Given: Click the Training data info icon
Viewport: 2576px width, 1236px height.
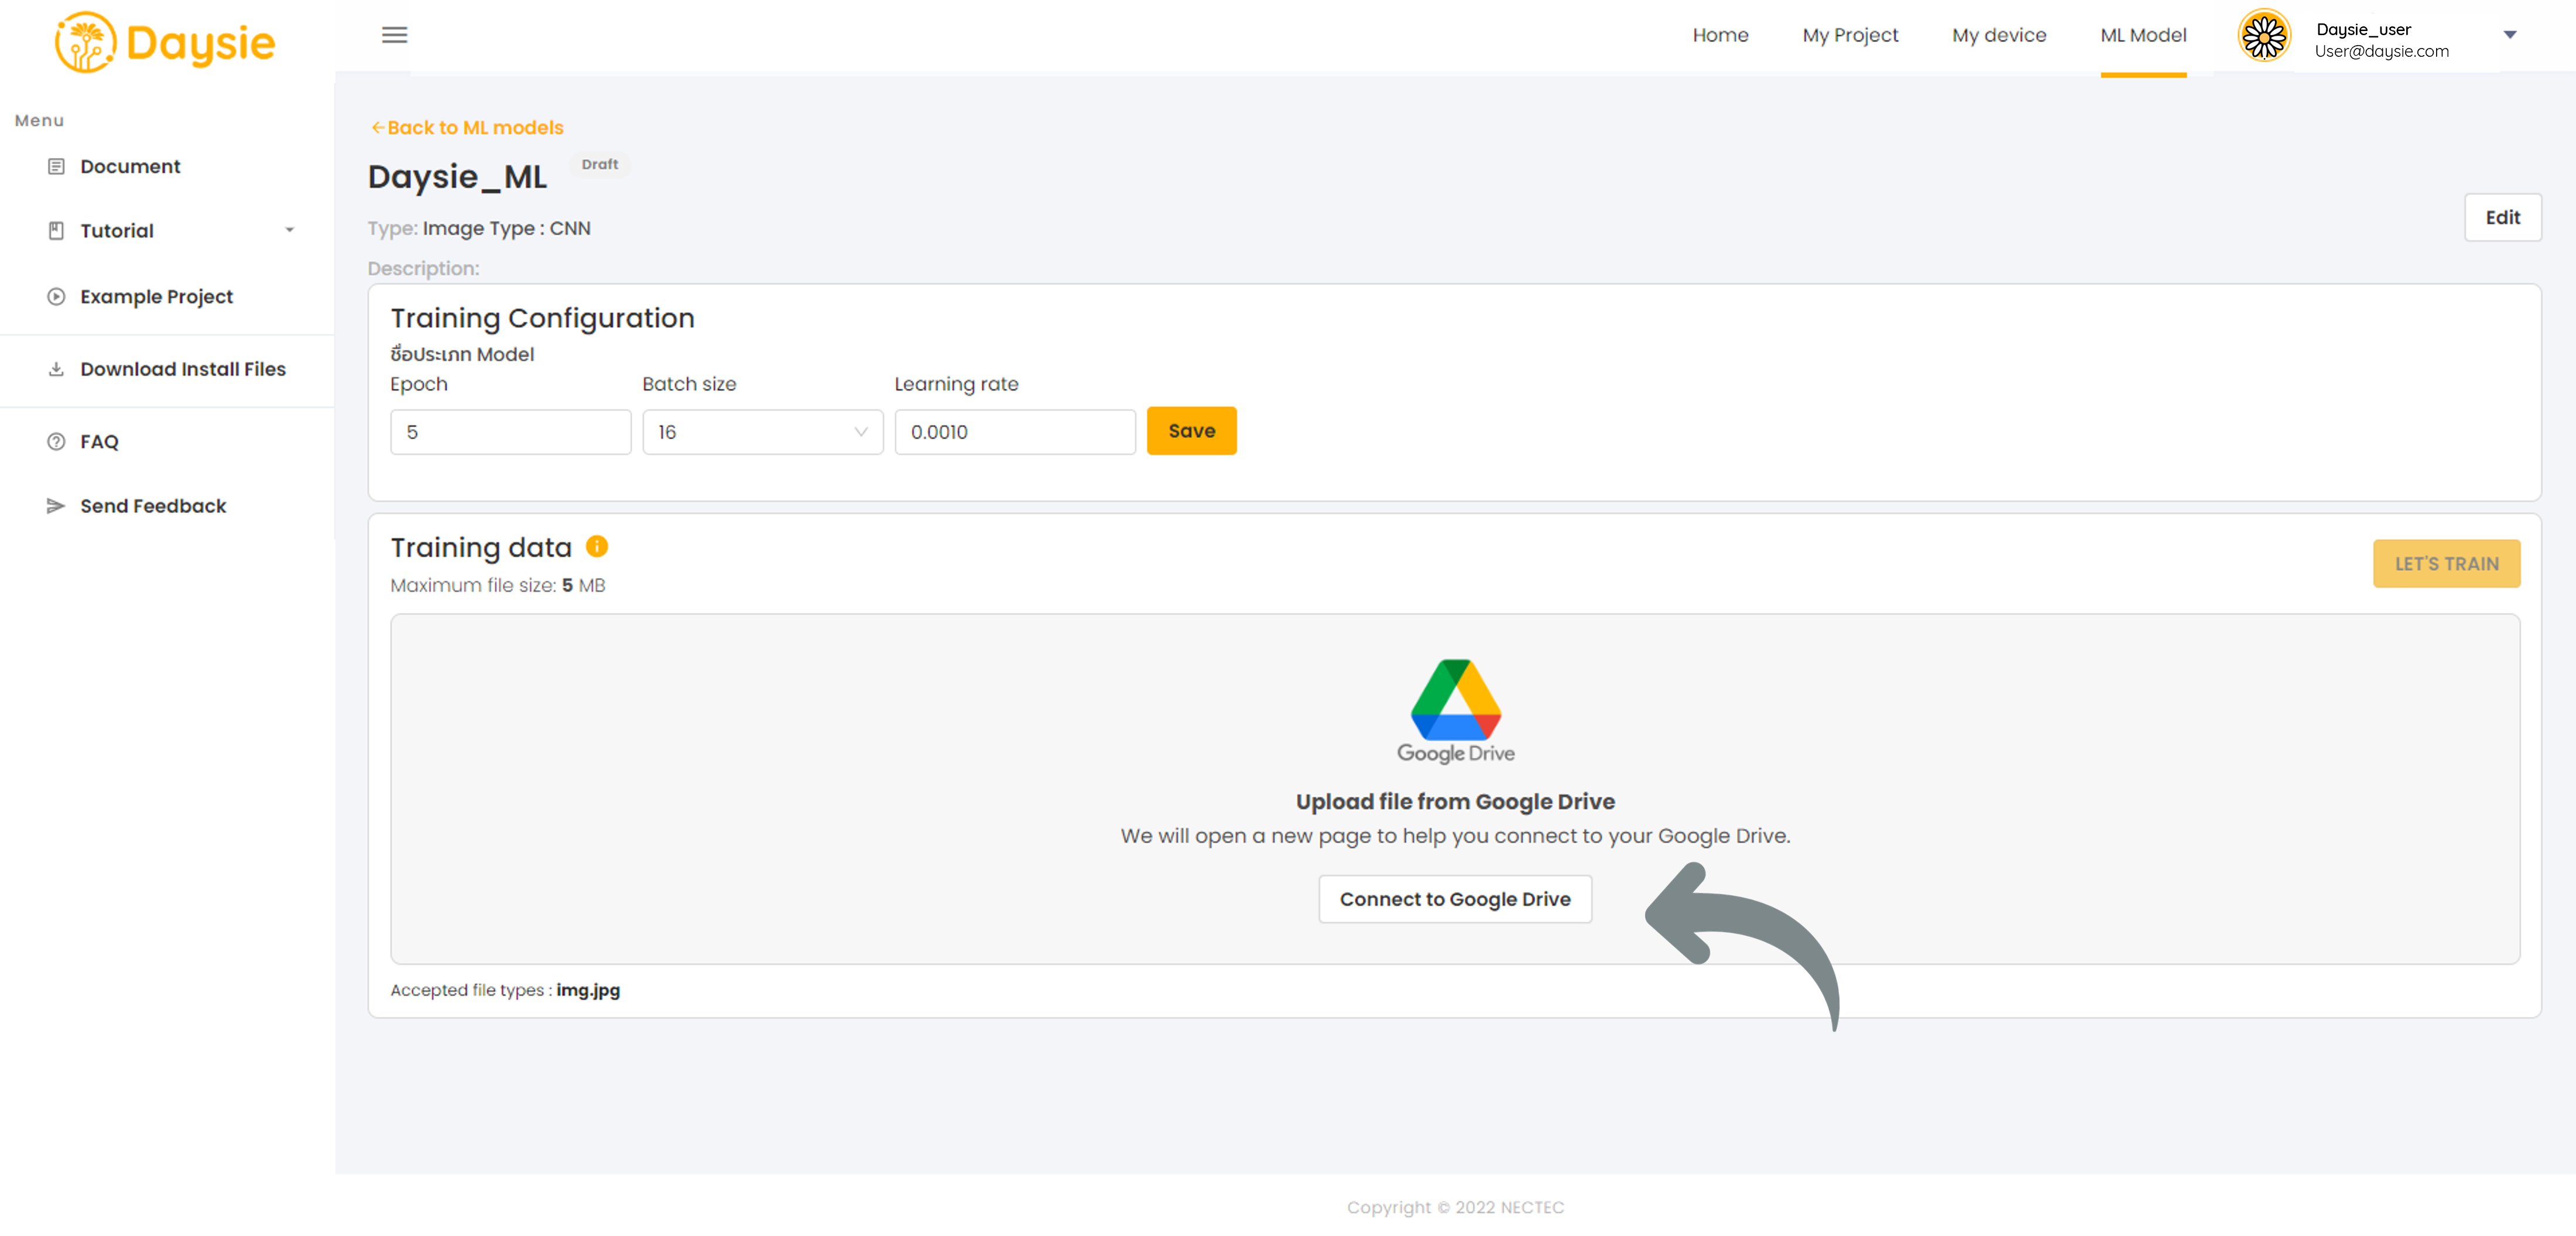Looking at the screenshot, I should [596, 546].
